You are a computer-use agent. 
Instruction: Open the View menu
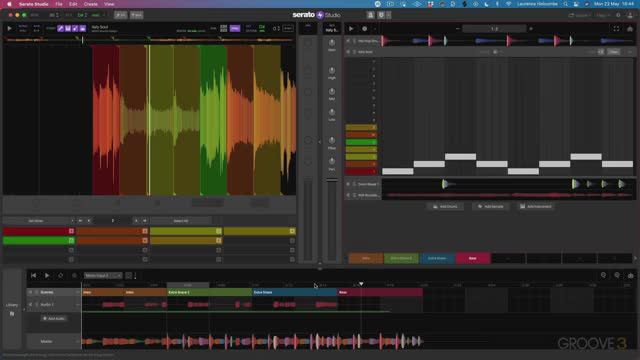[x=109, y=4]
